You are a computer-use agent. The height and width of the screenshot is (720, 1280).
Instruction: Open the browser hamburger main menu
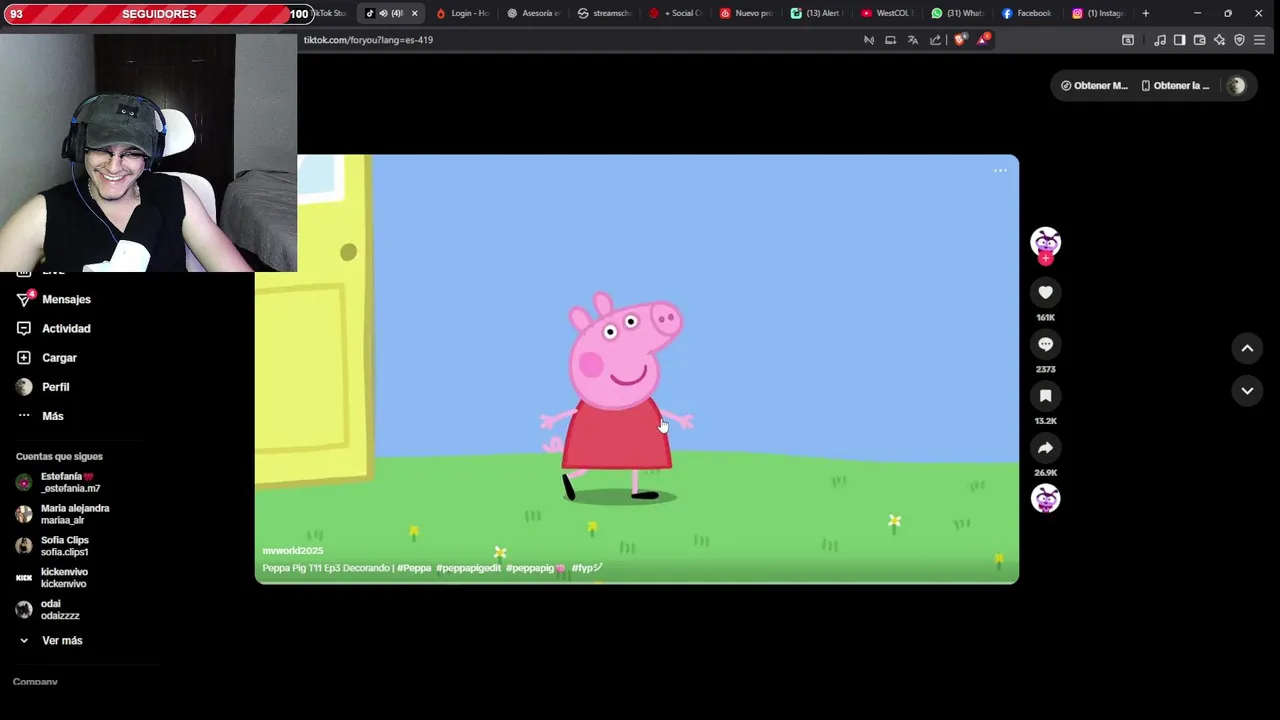[1259, 40]
